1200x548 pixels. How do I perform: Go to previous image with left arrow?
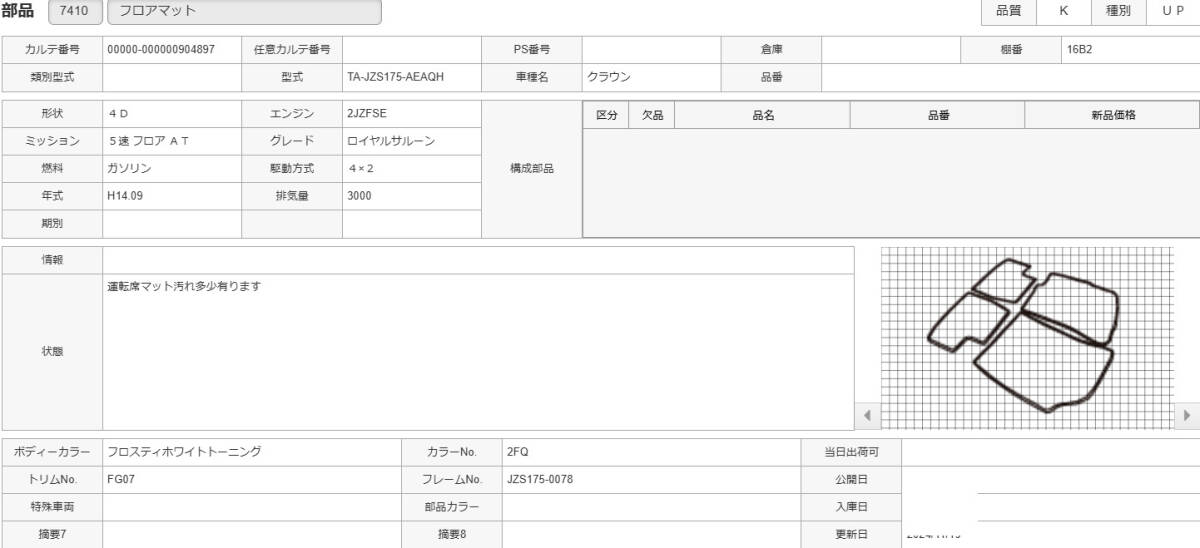point(867,414)
